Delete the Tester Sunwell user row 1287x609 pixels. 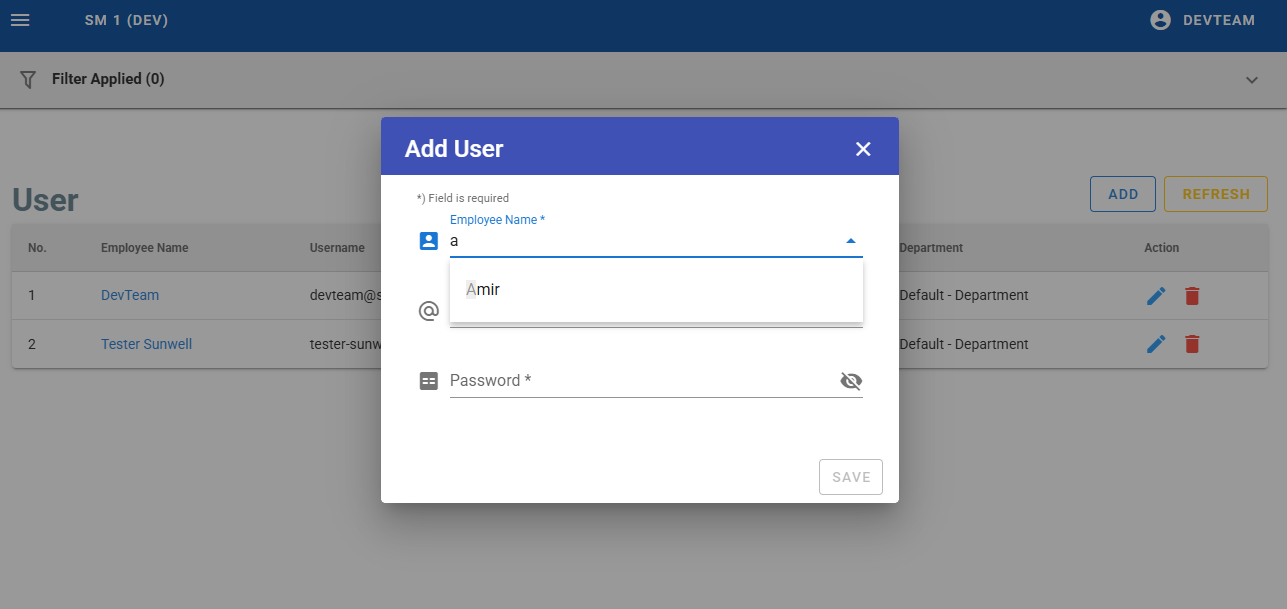pos(1192,344)
